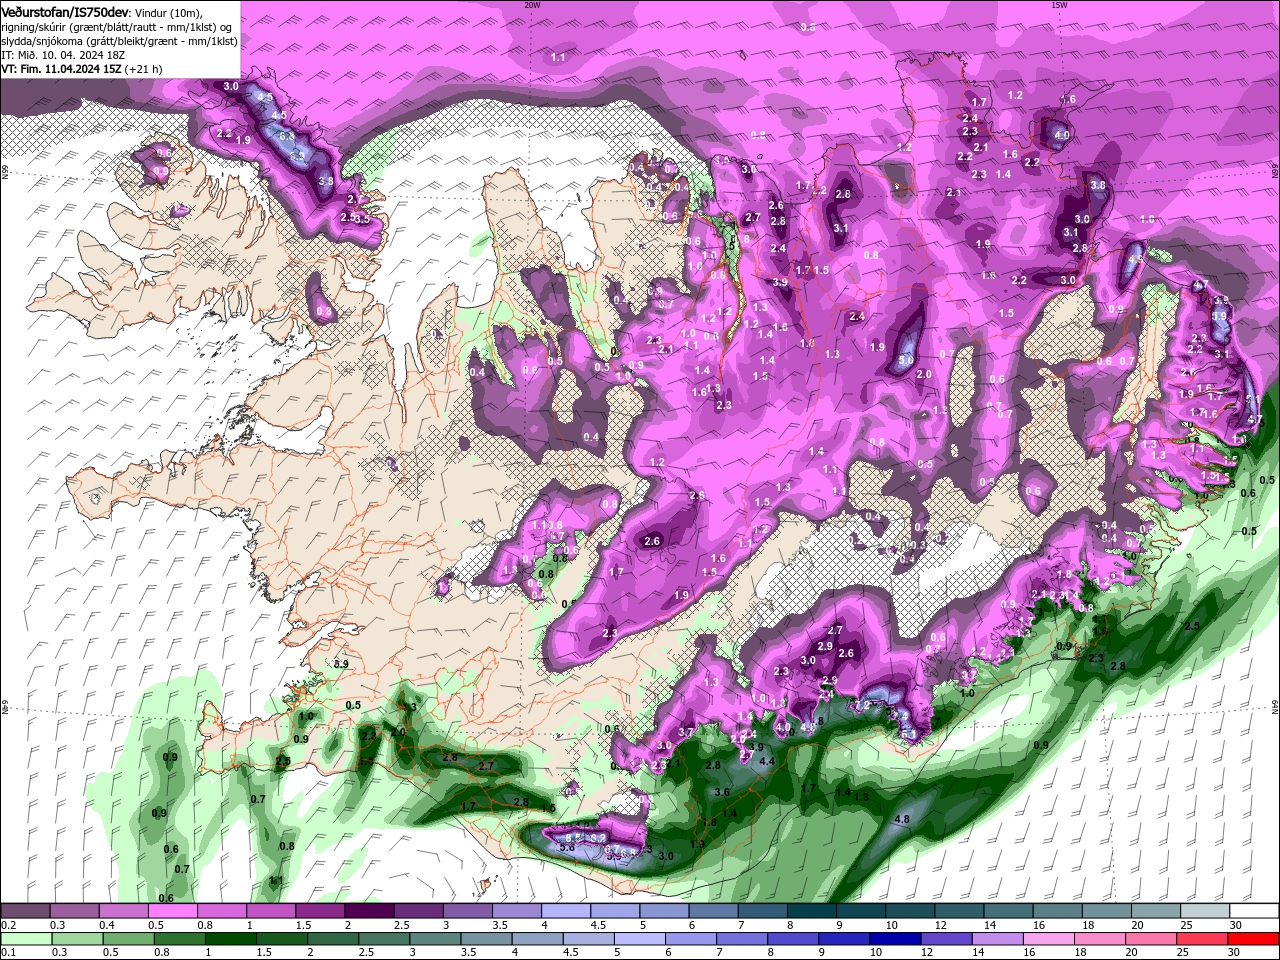The width and height of the screenshot is (1280, 960).
Task: Click the 'IT: Mið. 10. 04. 2024 18Z' line
Action: [x=61, y=55]
